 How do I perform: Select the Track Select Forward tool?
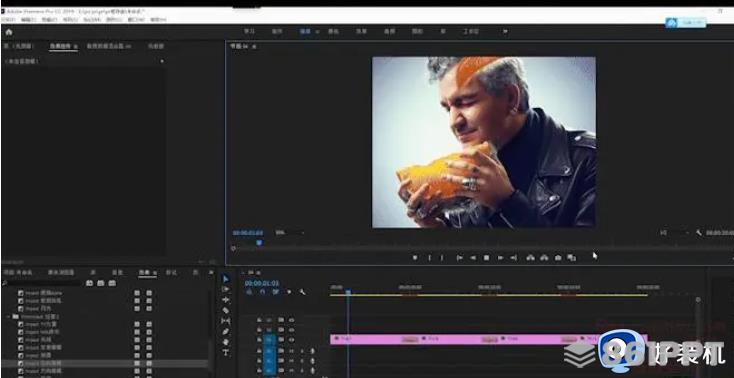[x=226, y=289]
